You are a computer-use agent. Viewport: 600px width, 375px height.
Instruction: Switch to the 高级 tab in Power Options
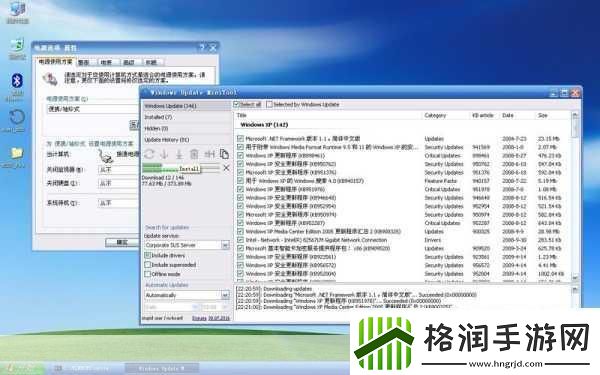(x=129, y=62)
